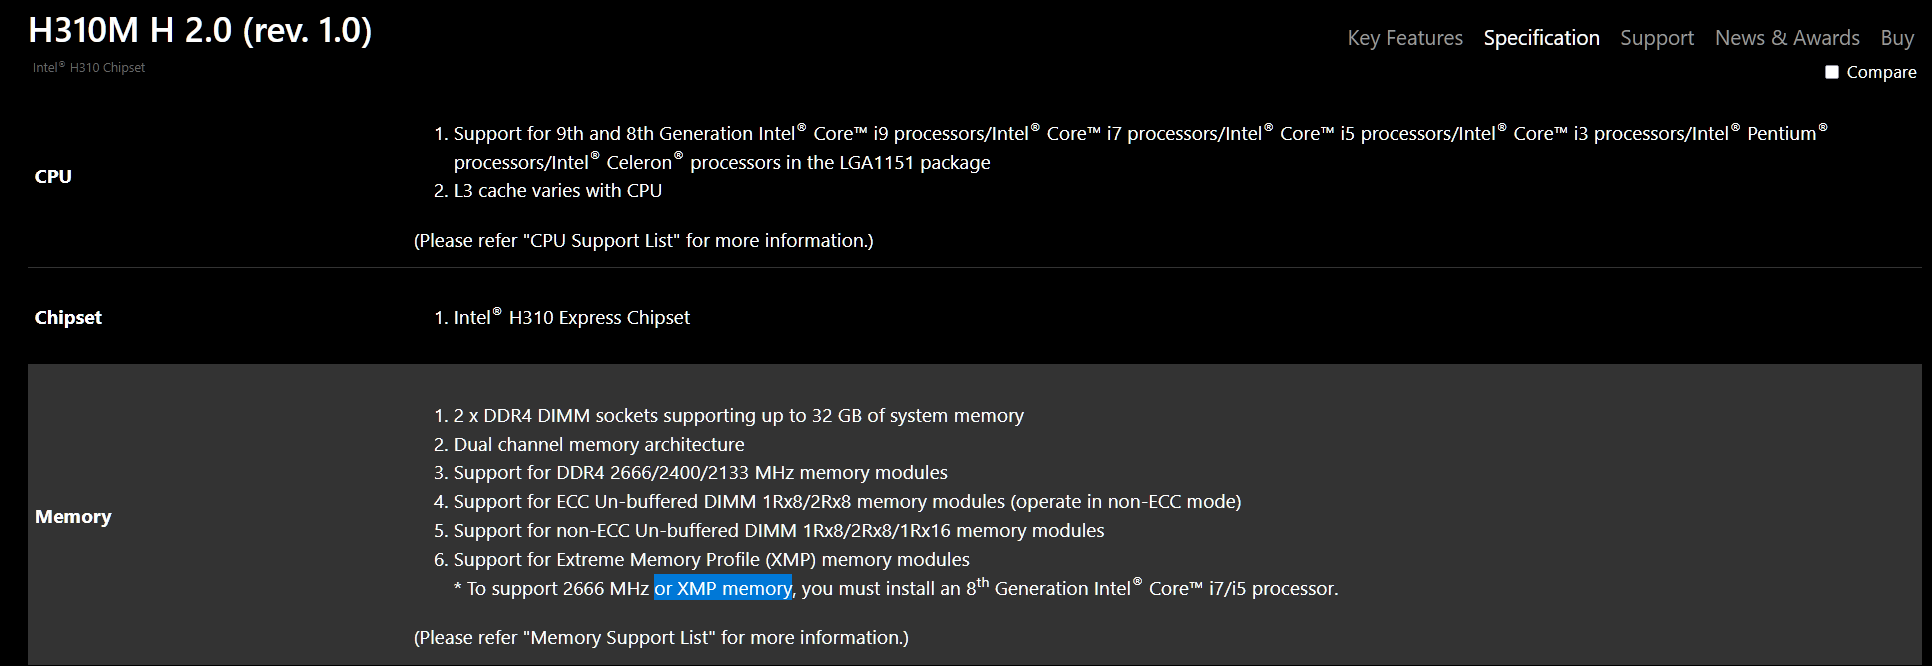The height and width of the screenshot is (666, 1932).
Task: Click the Extreme Memory Profile (XMP) line
Action: click(711, 559)
